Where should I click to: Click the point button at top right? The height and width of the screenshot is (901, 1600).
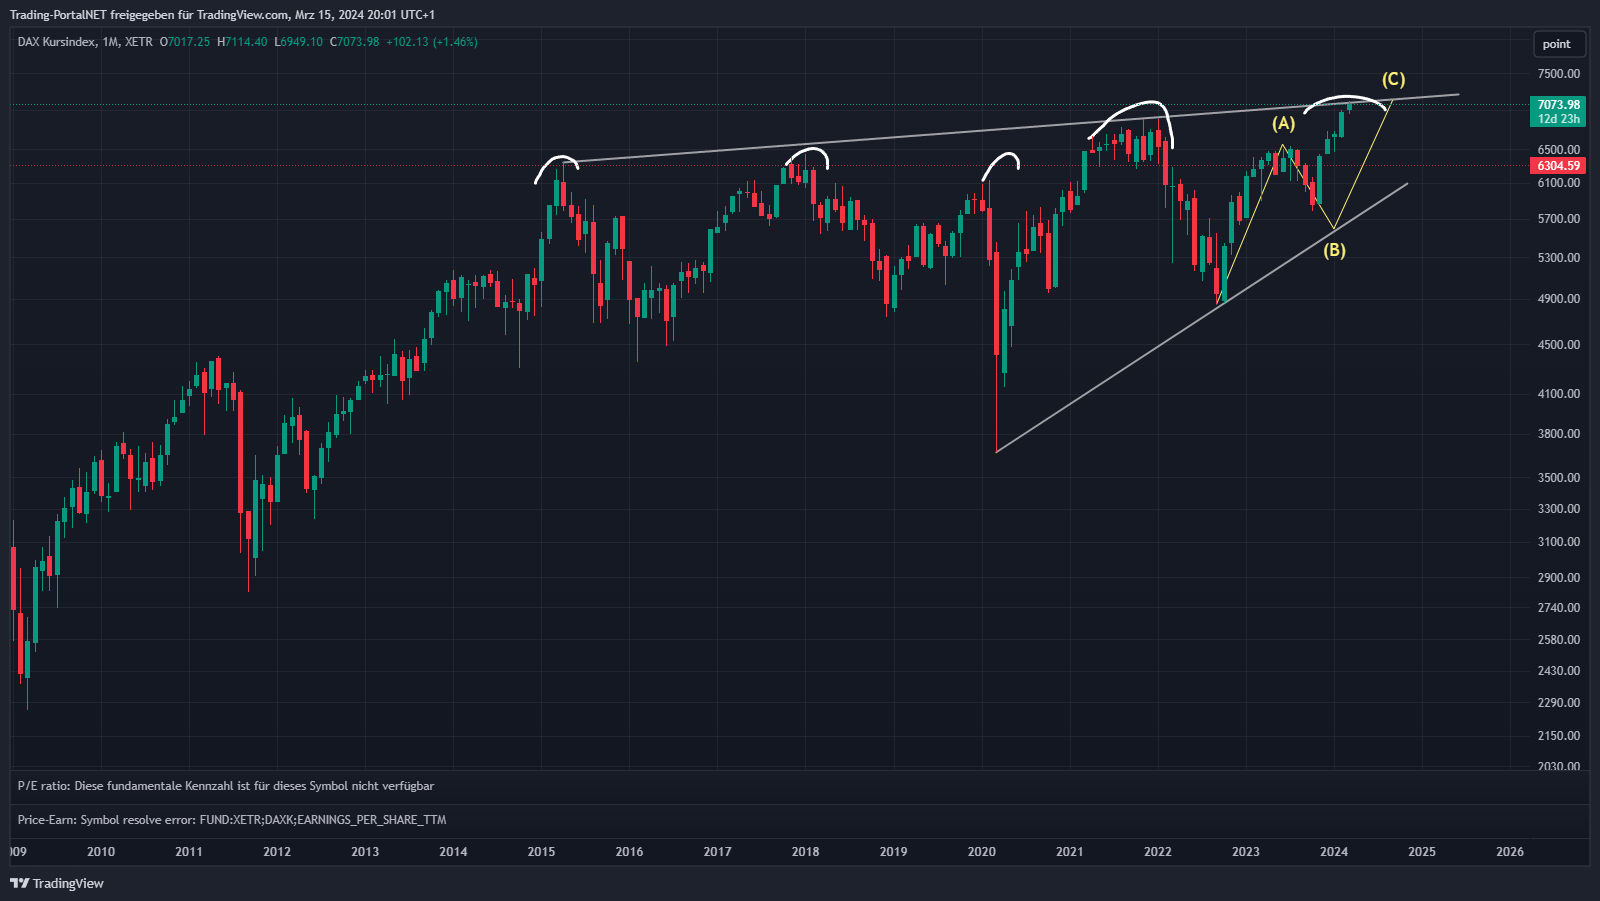(1556, 44)
